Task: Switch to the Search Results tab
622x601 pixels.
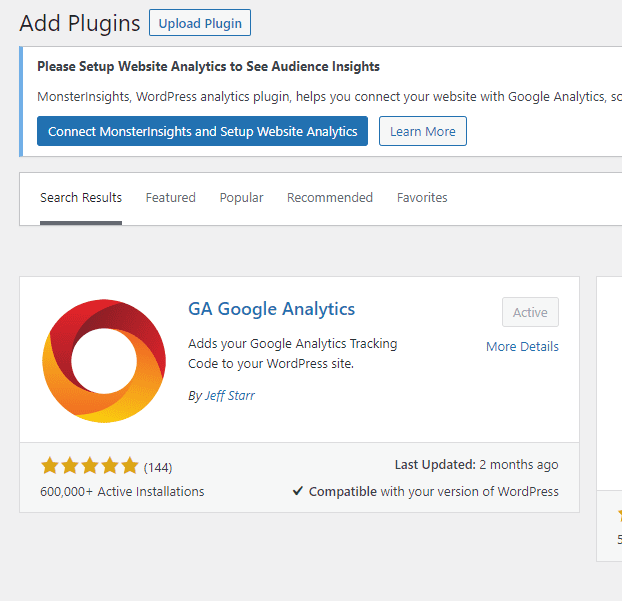Action: point(81,198)
